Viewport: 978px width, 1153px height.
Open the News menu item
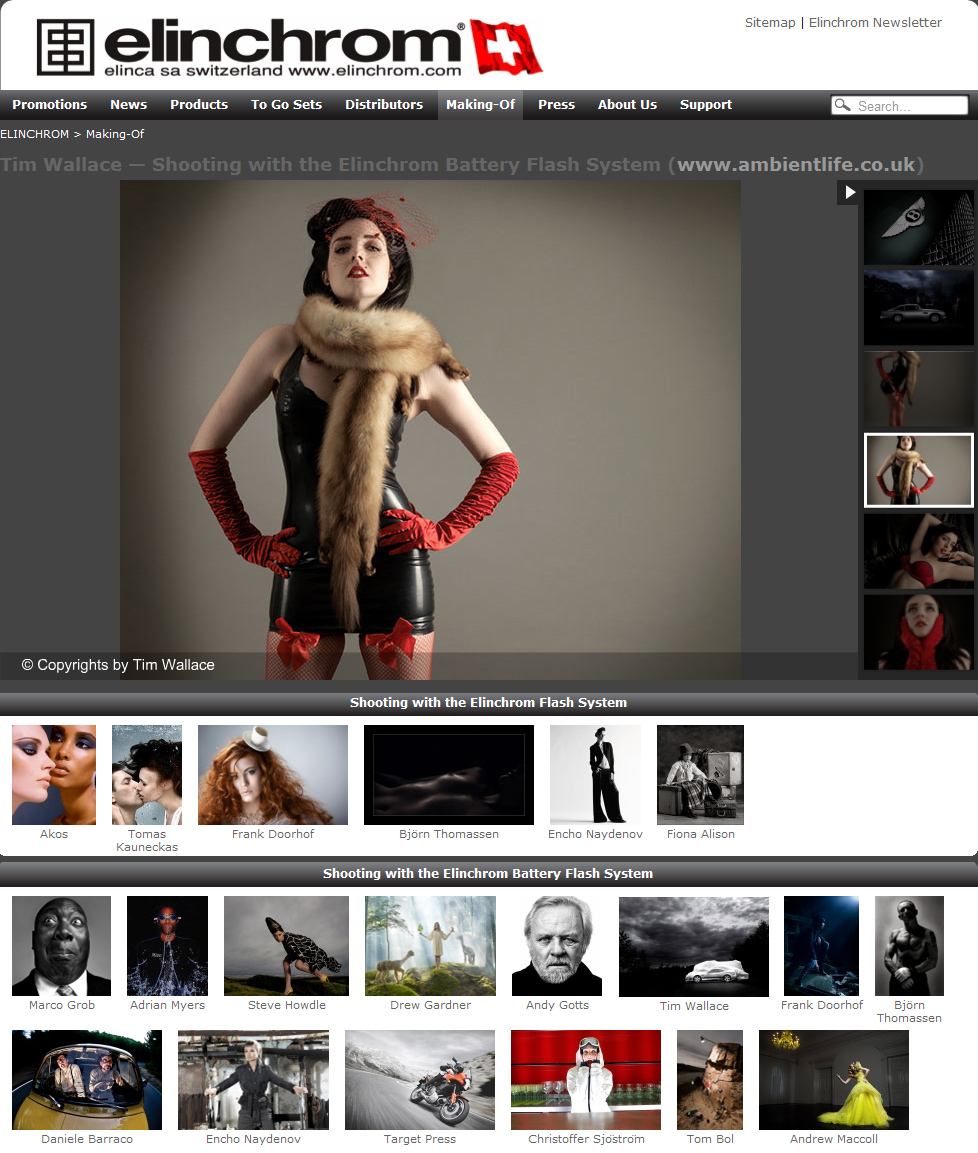pyautogui.click(x=129, y=104)
